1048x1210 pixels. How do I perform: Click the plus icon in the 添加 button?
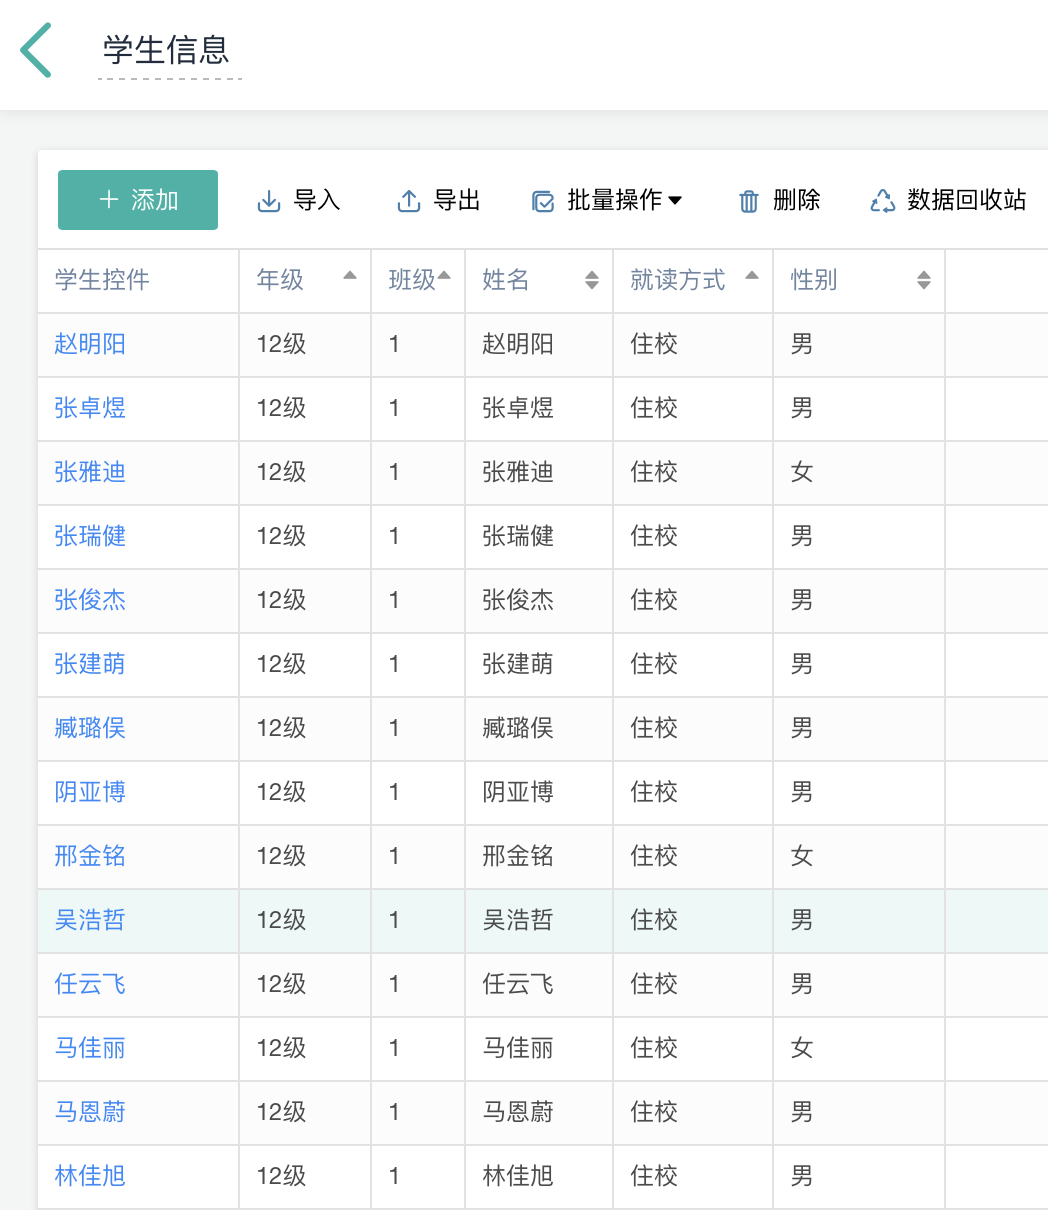click(109, 200)
